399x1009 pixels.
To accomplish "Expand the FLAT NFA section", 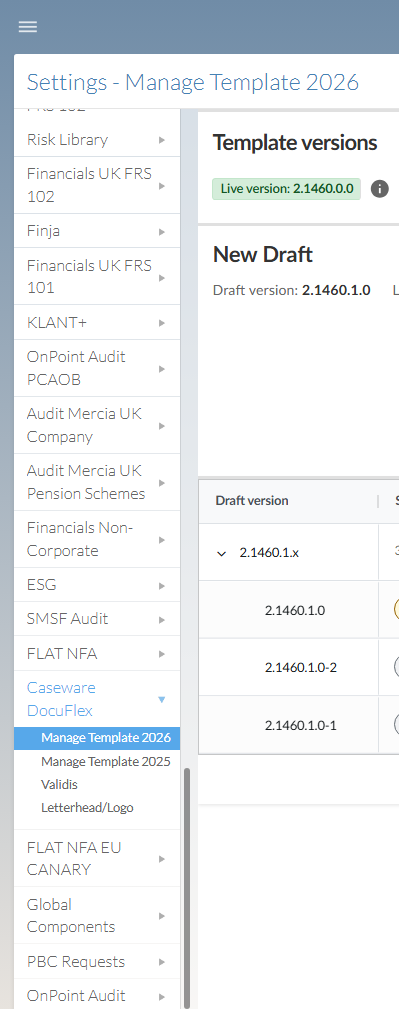I will [x=97, y=654].
